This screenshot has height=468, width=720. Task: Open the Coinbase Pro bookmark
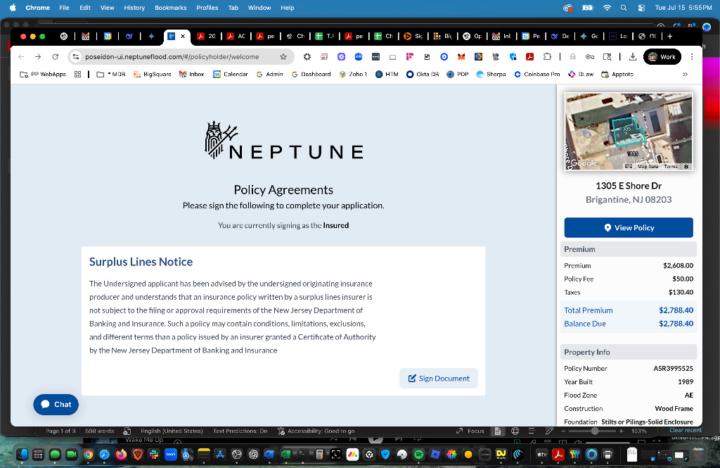tap(537, 74)
